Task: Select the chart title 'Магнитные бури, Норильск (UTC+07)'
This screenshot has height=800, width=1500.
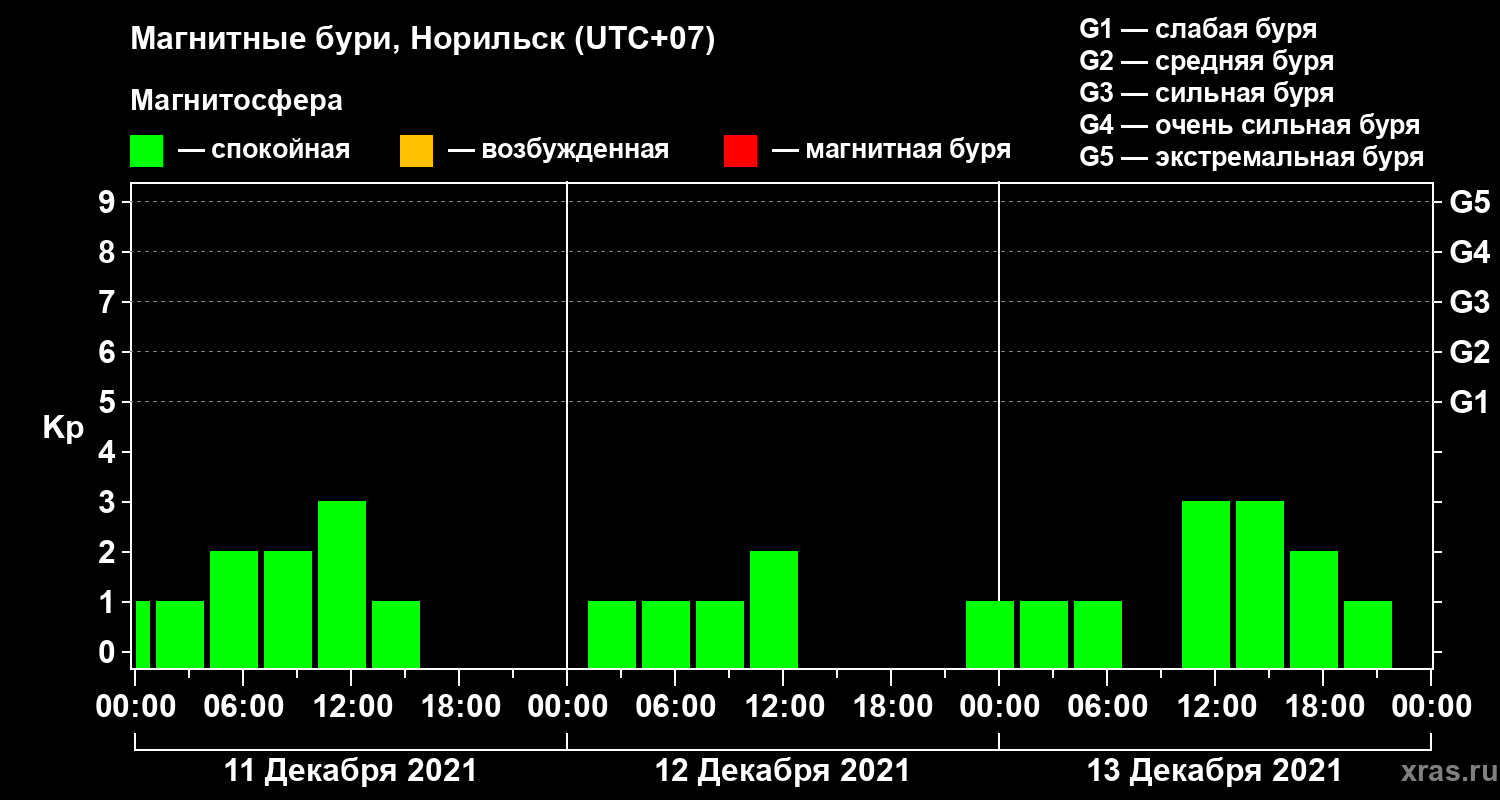Action: [x=423, y=40]
